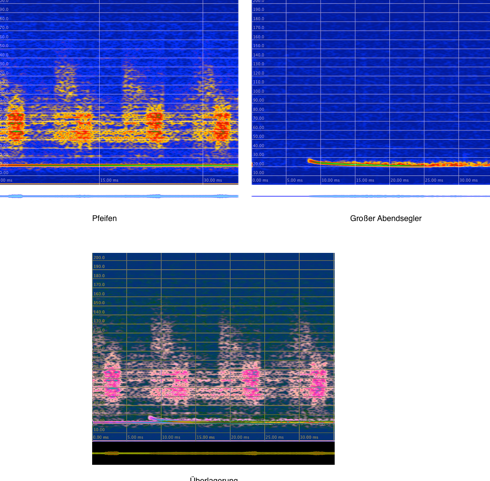The height and width of the screenshot is (481, 490).
Task: Click the waveform strip under the Pfeifen spectrogram
Action: coord(119,196)
